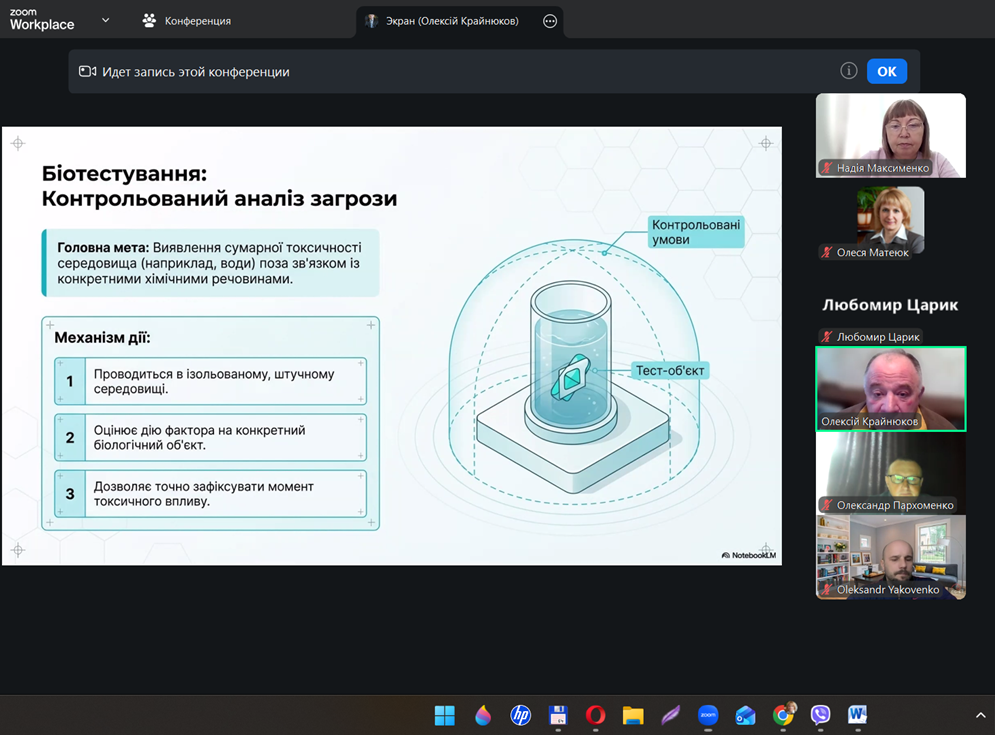This screenshot has height=735, width=995.
Task: Open the Zoom Workplace dropdown arrow
Action: pyautogui.click(x=105, y=20)
